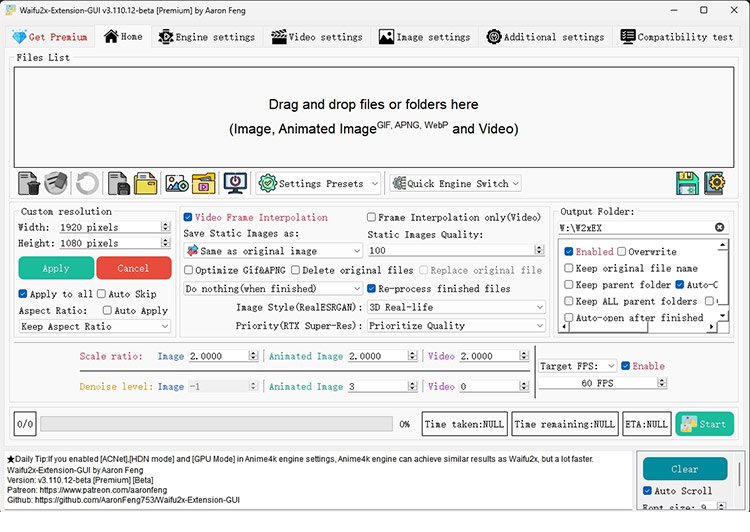Open the Additional settings tab
Image resolution: width=750 pixels, height=532 pixels.
click(545, 37)
